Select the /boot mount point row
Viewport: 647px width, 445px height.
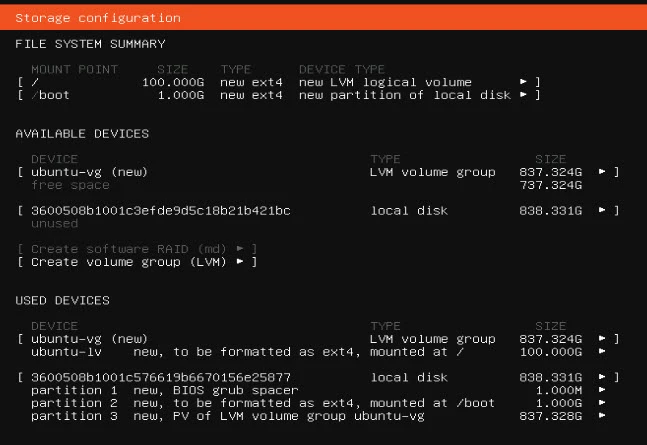pyautogui.click(x=50, y=95)
